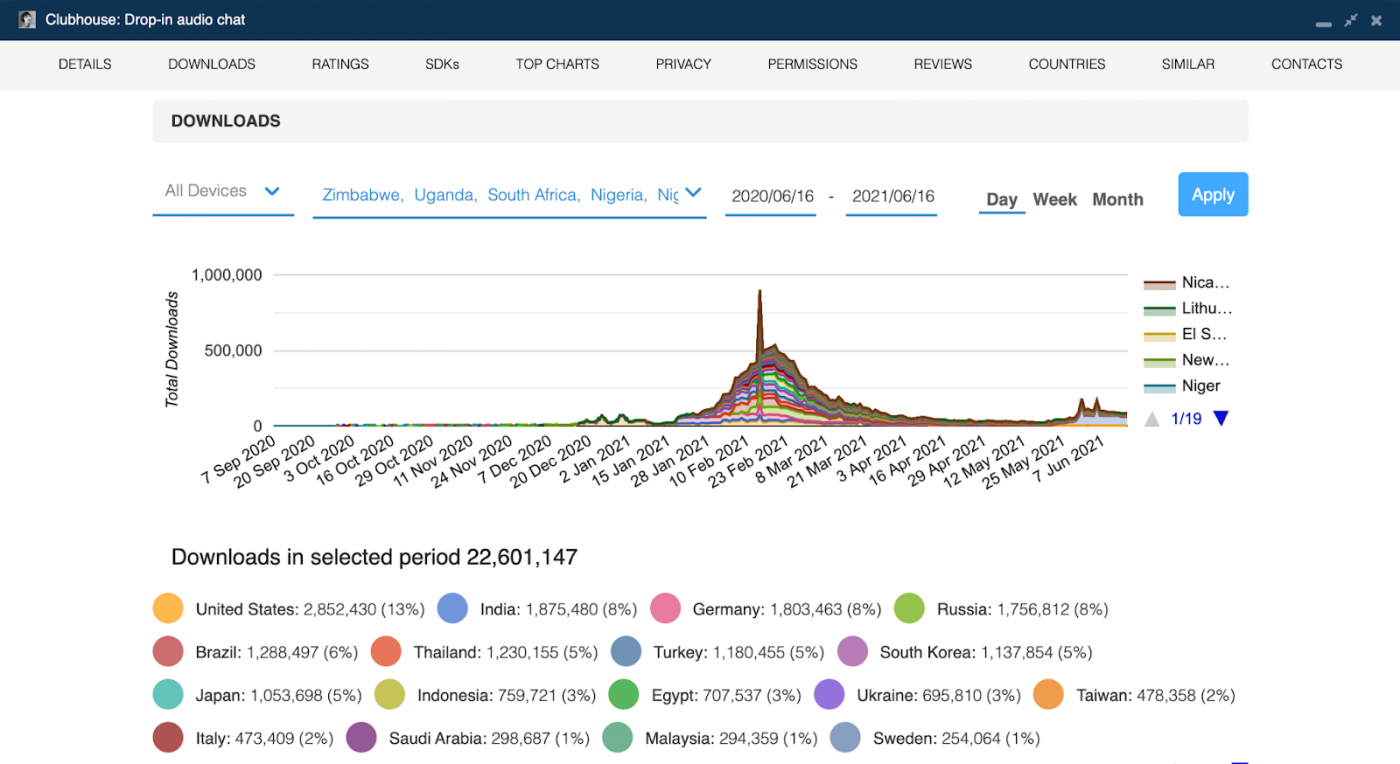Click "Japan: 1,053,698 (5%)" text
Viewport: 1400px width, 764px height.
pos(279,695)
